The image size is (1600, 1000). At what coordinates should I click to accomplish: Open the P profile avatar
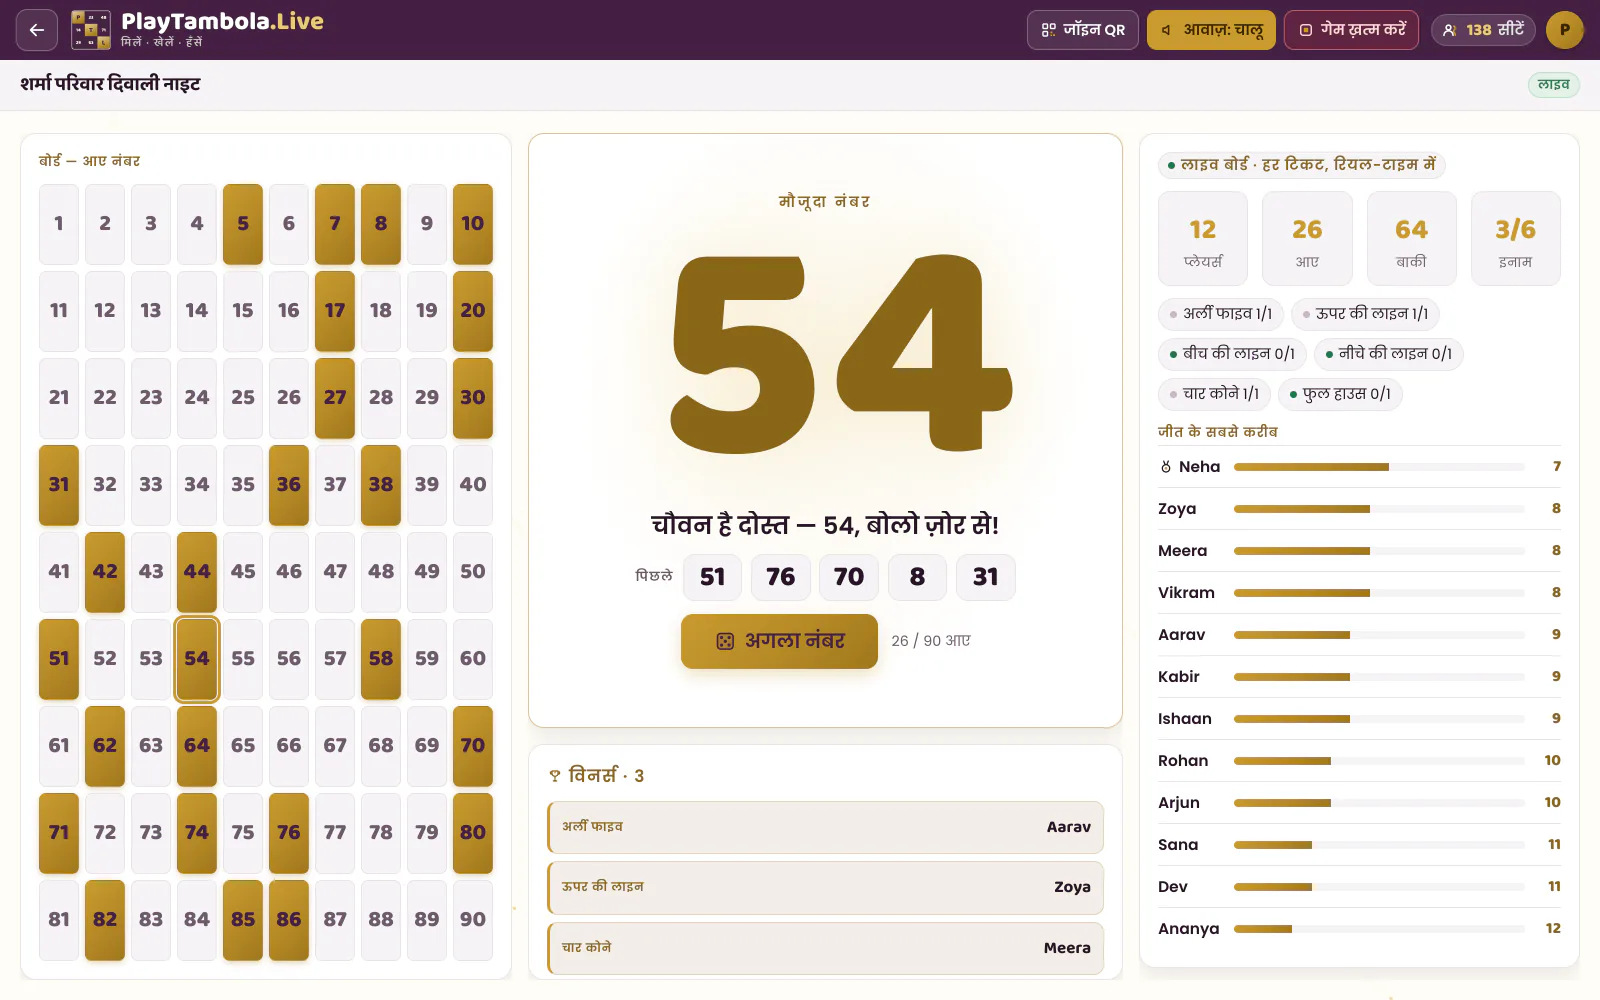pyautogui.click(x=1565, y=30)
